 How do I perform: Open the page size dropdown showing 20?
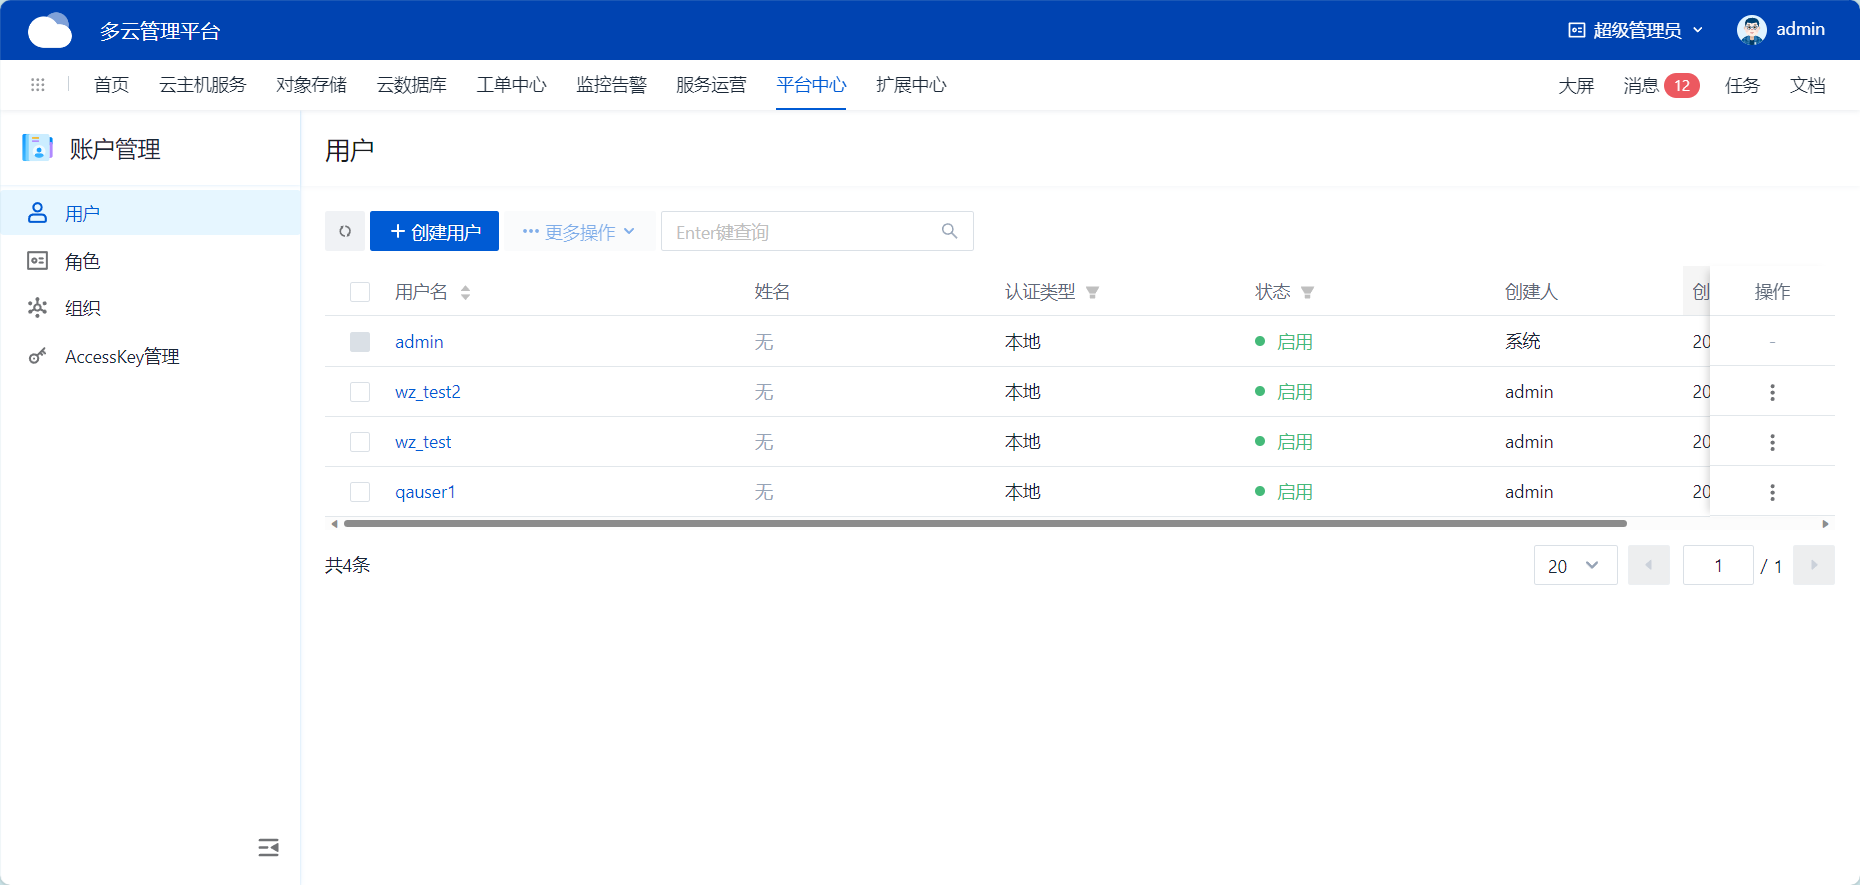point(1574,566)
